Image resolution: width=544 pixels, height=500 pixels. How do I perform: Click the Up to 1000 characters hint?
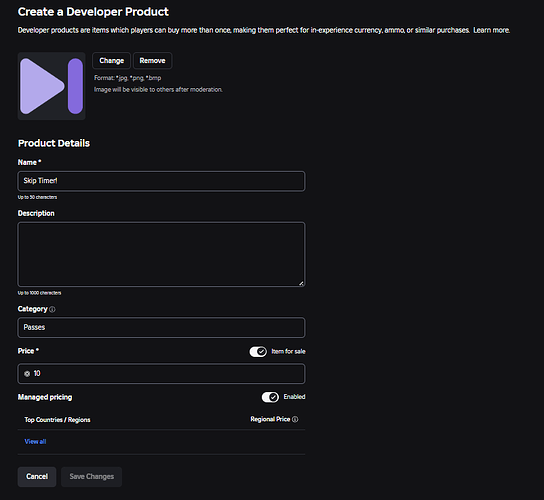click(39, 293)
